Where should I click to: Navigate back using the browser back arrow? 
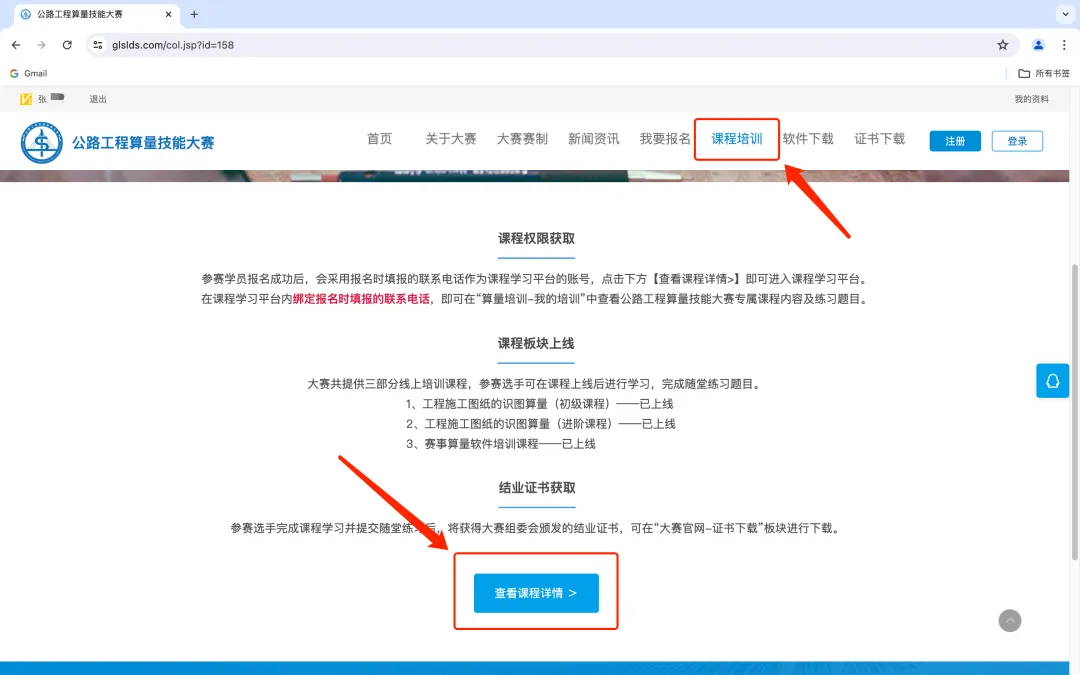[x=15, y=44]
